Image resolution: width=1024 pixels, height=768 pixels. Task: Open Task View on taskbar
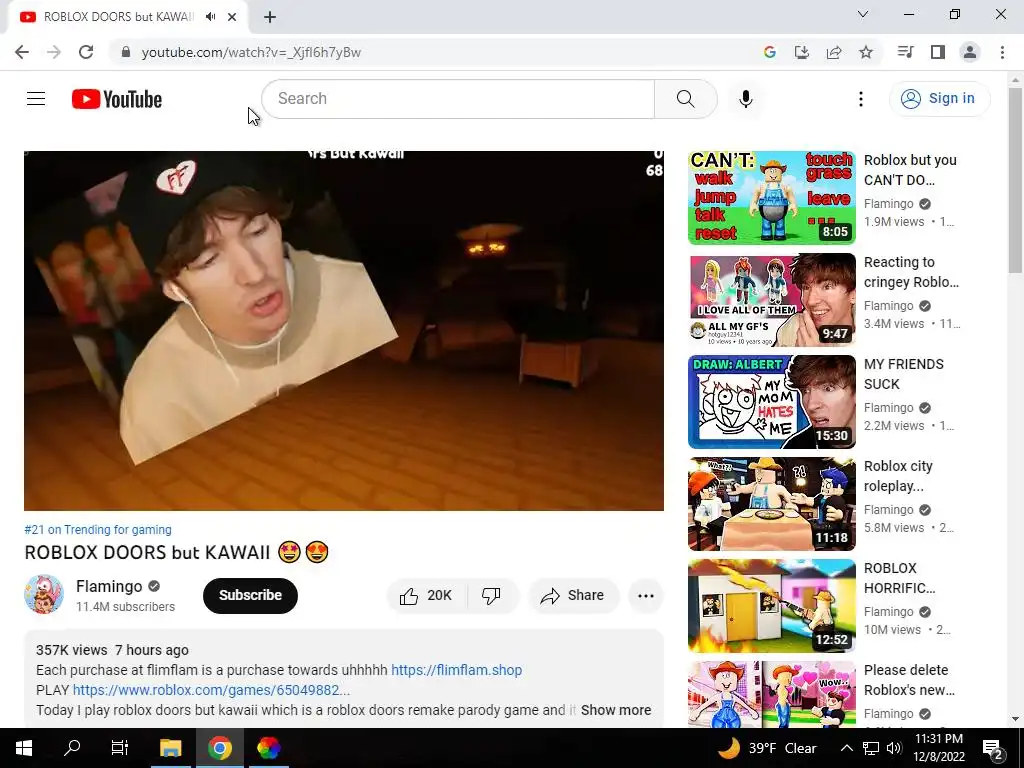[120, 748]
